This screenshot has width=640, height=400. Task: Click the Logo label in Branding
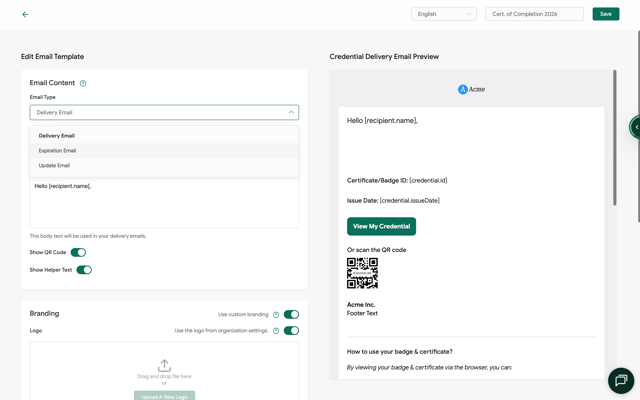point(36,331)
